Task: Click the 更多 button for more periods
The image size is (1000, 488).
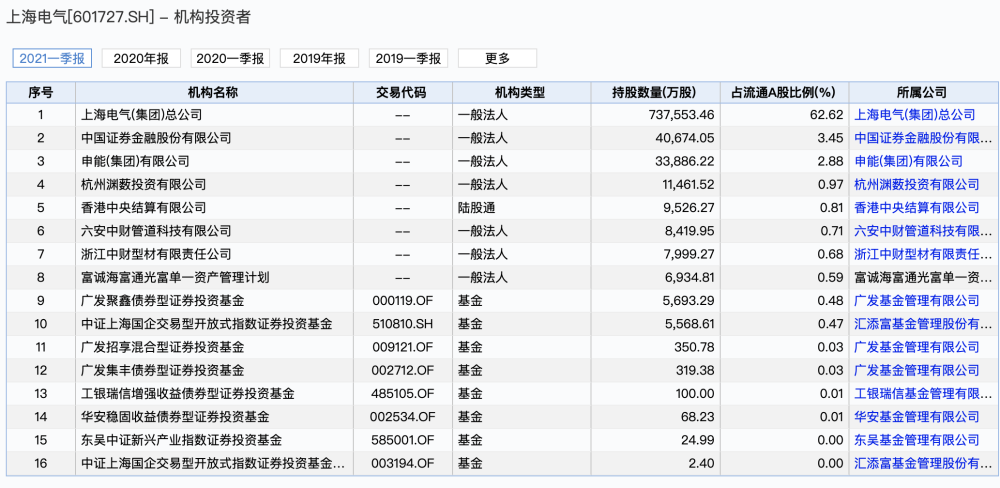Action: tap(497, 58)
